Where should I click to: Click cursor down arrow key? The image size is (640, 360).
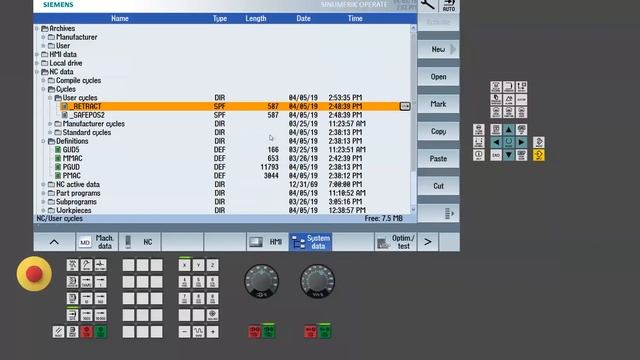tap(509, 155)
